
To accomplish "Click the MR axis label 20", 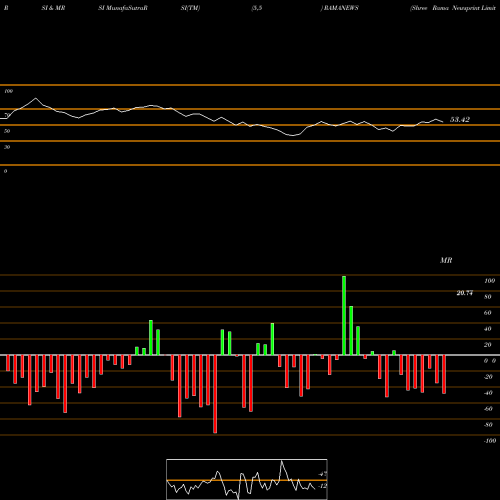I will coord(488,345).
